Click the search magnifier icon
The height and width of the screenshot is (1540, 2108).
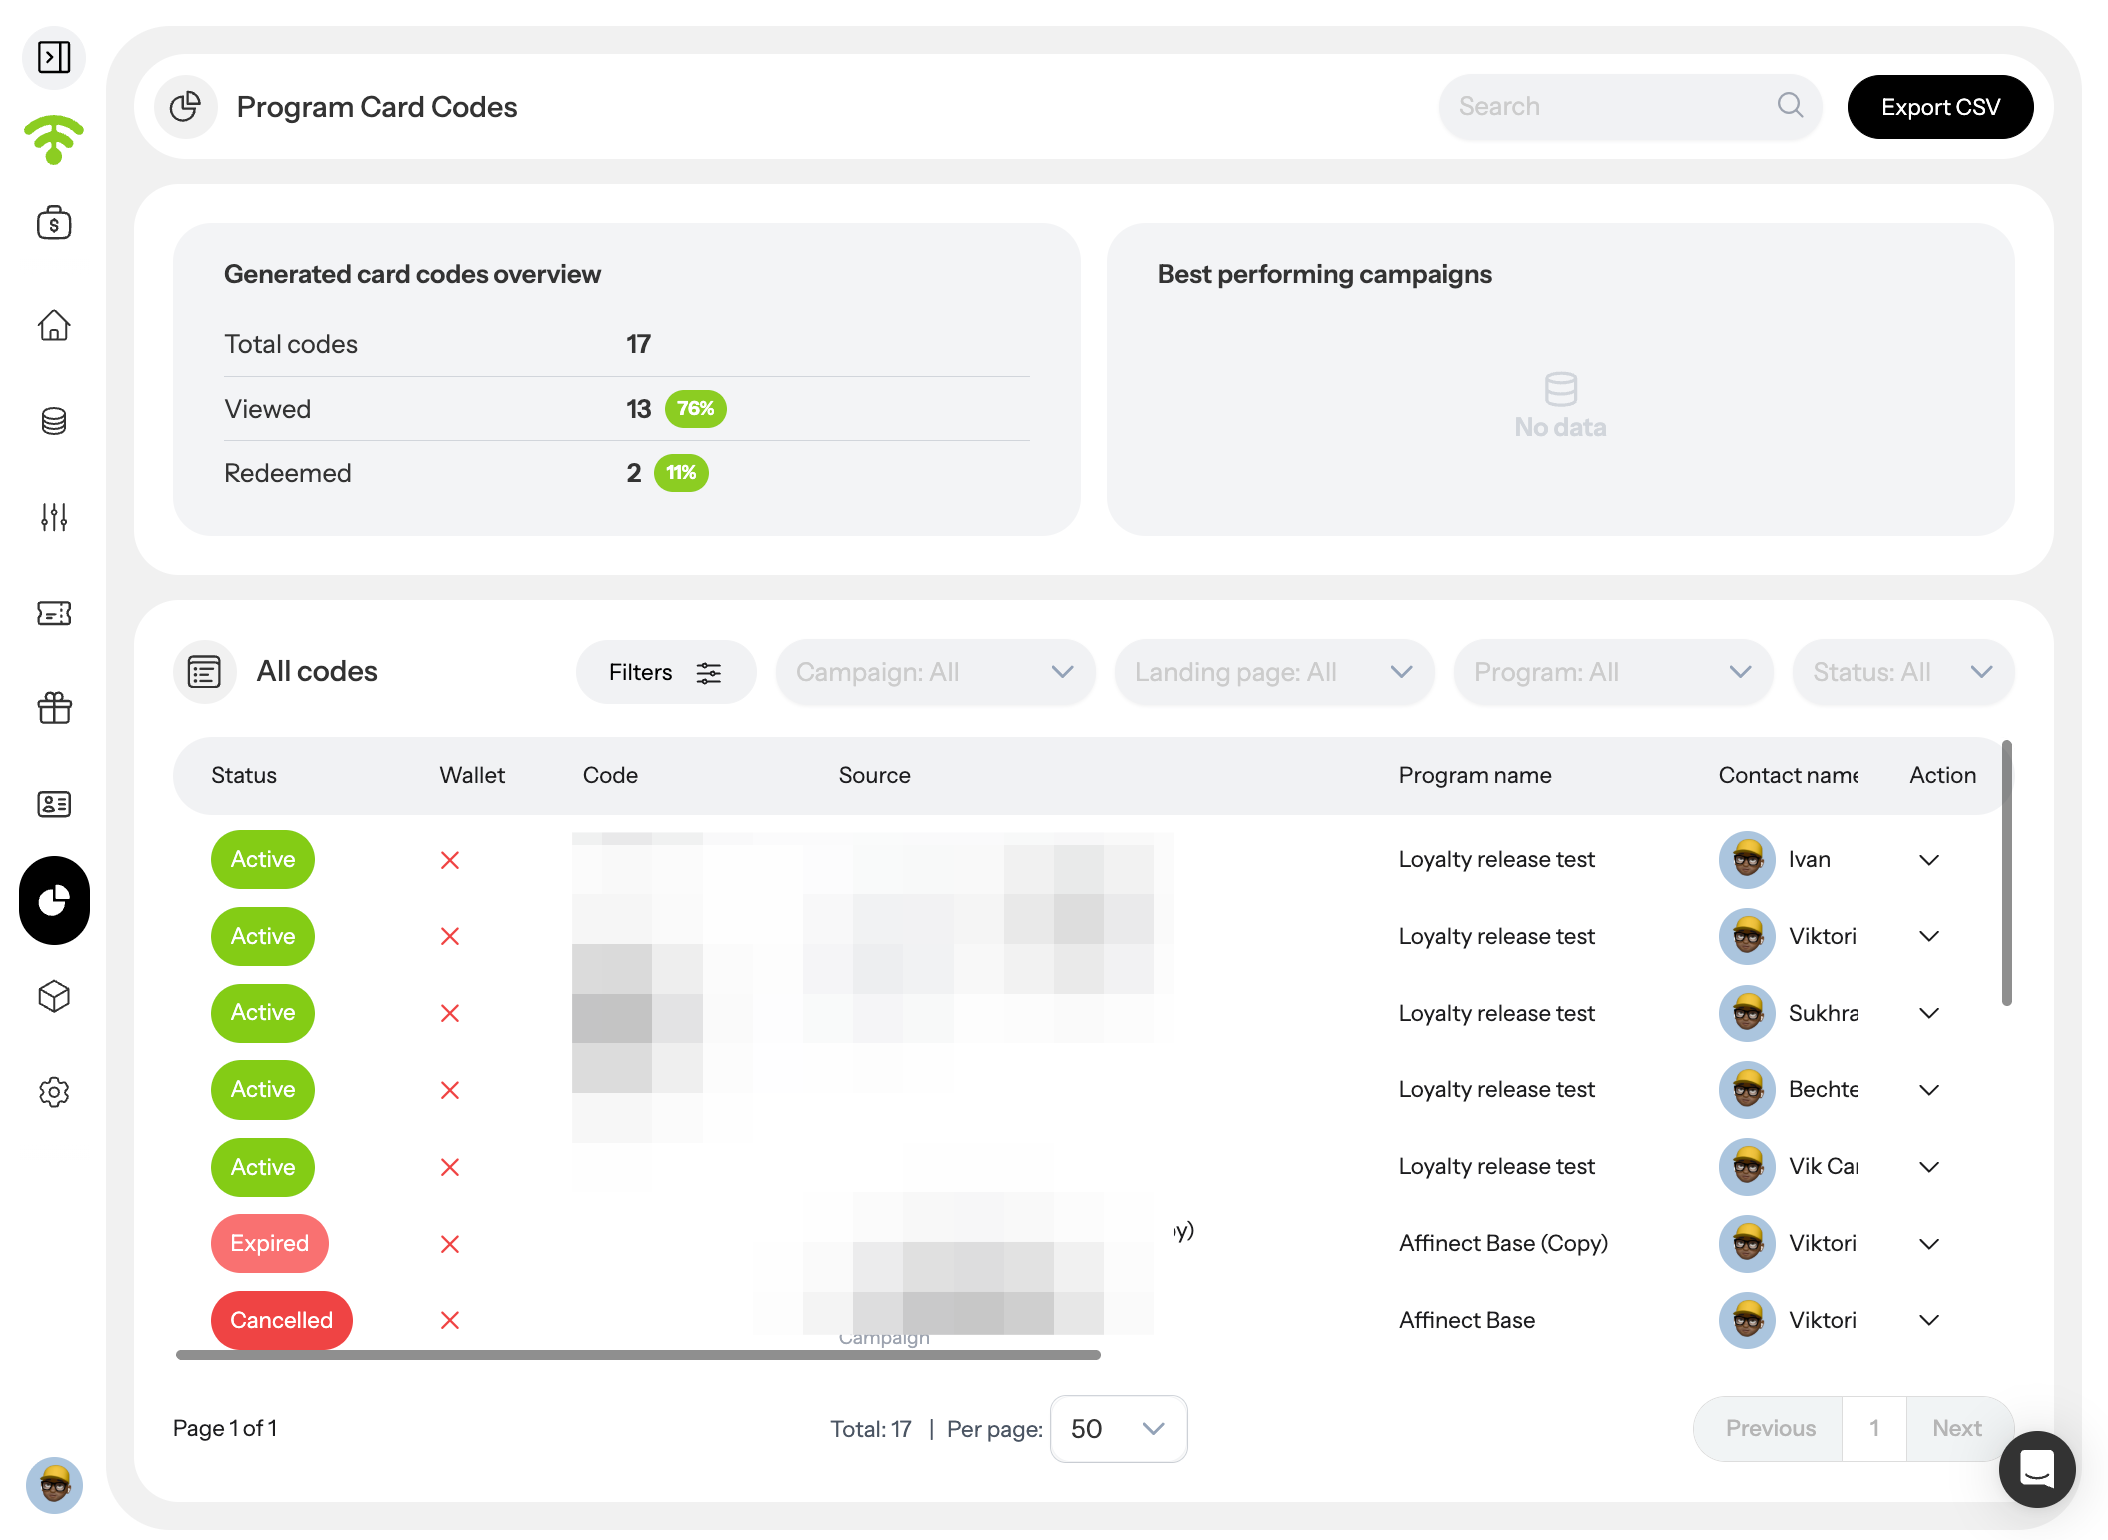click(1790, 105)
